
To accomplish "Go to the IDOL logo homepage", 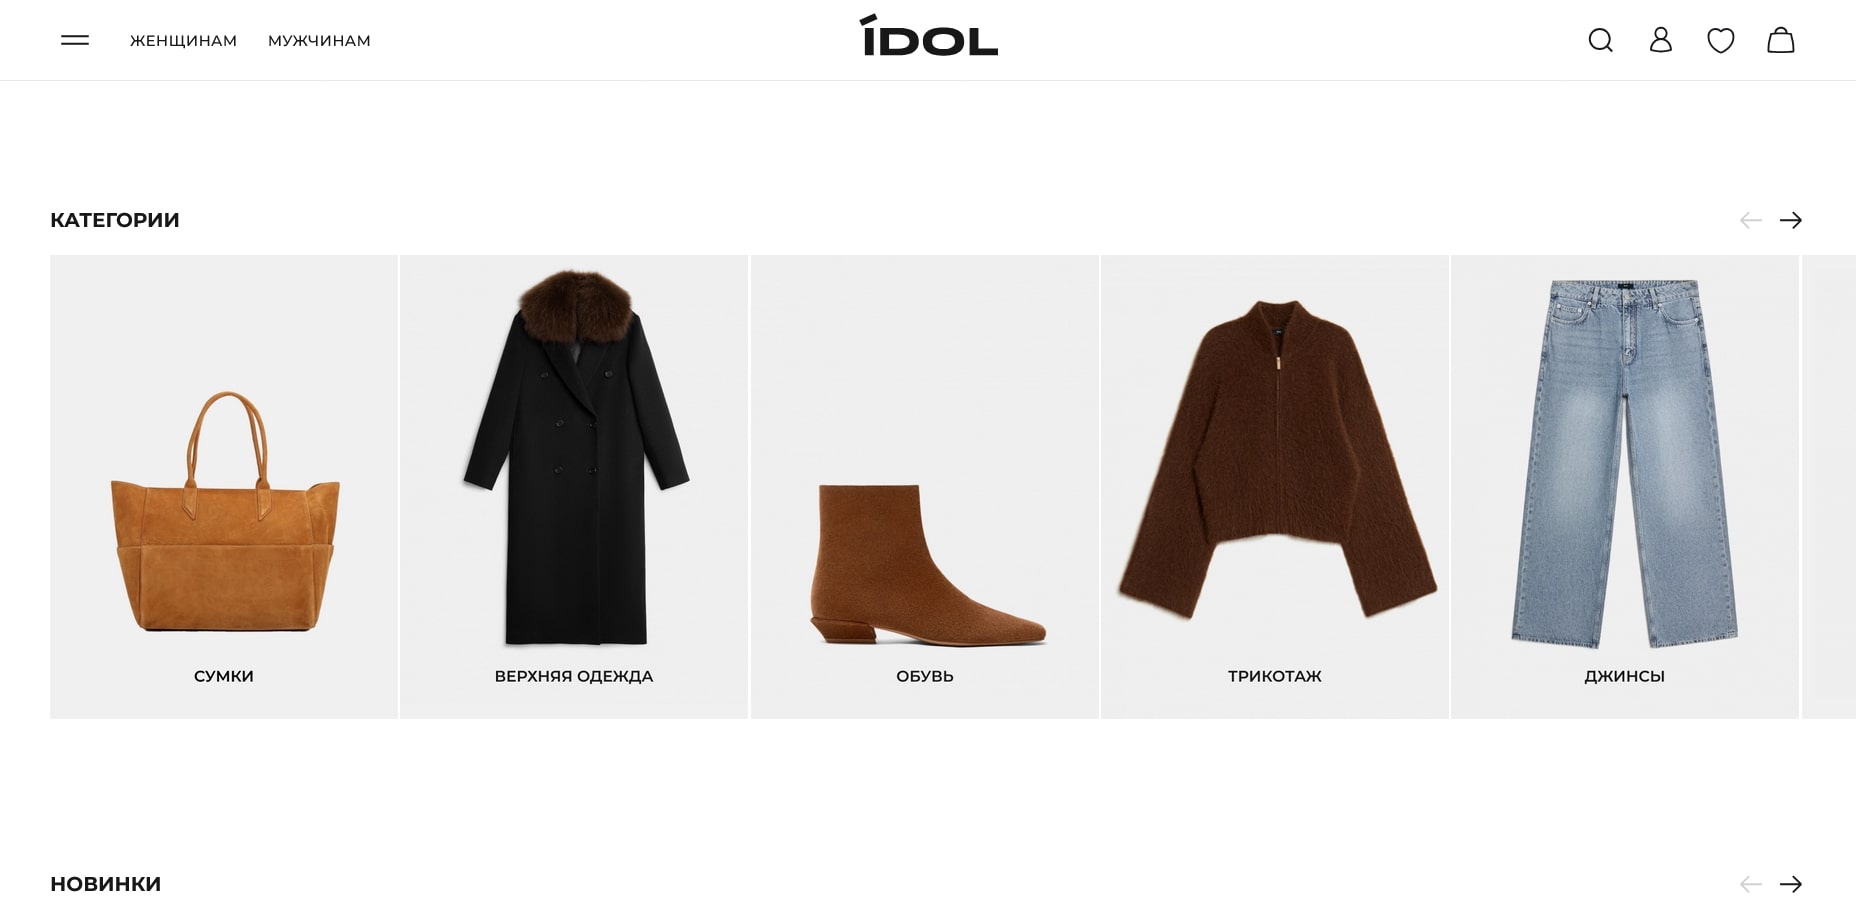I will coord(928,36).
